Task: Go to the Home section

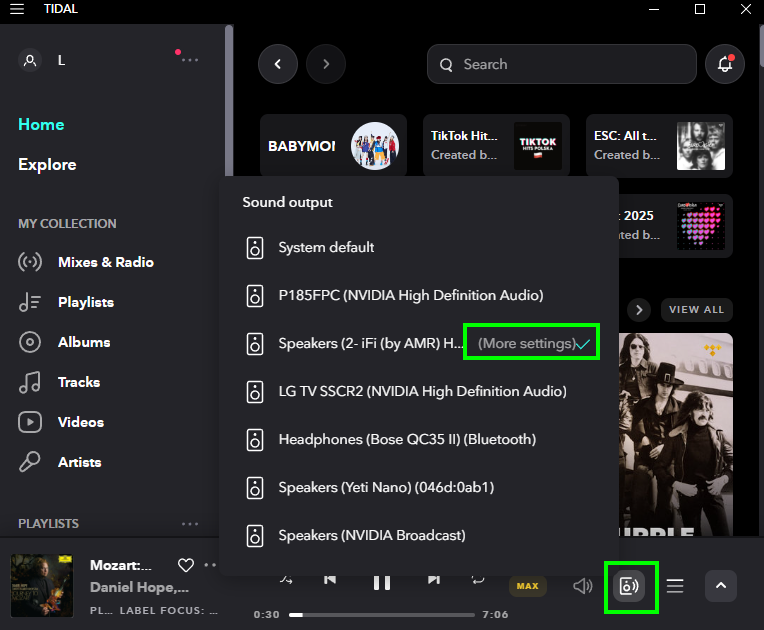Action: [41, 124]
